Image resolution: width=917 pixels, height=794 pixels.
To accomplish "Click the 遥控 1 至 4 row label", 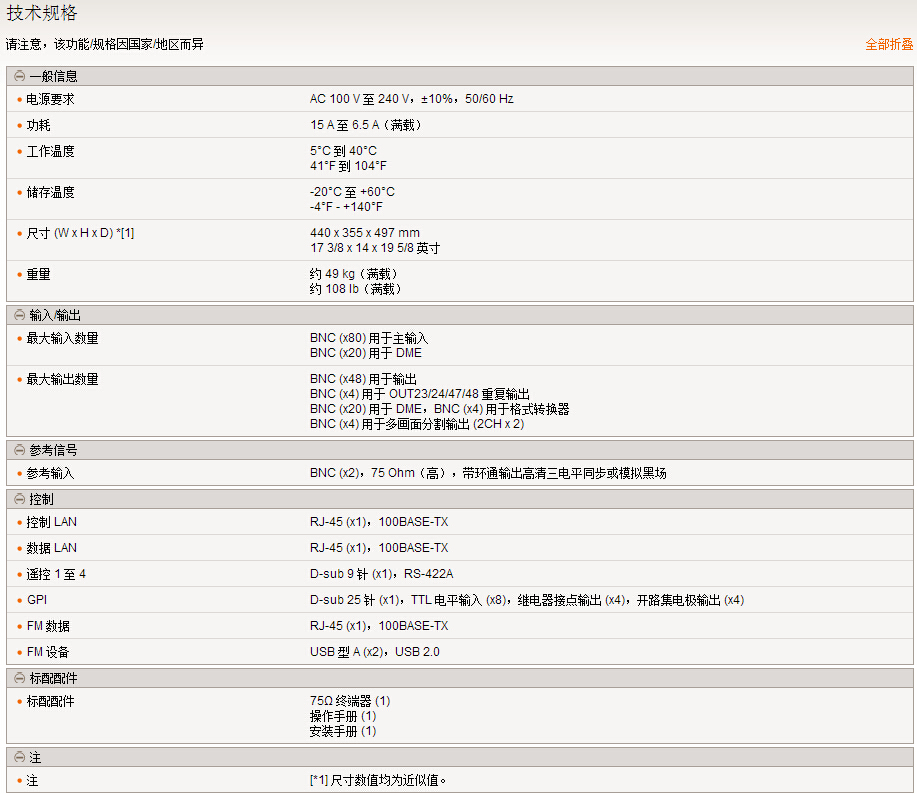I will [x=56, y=574].
